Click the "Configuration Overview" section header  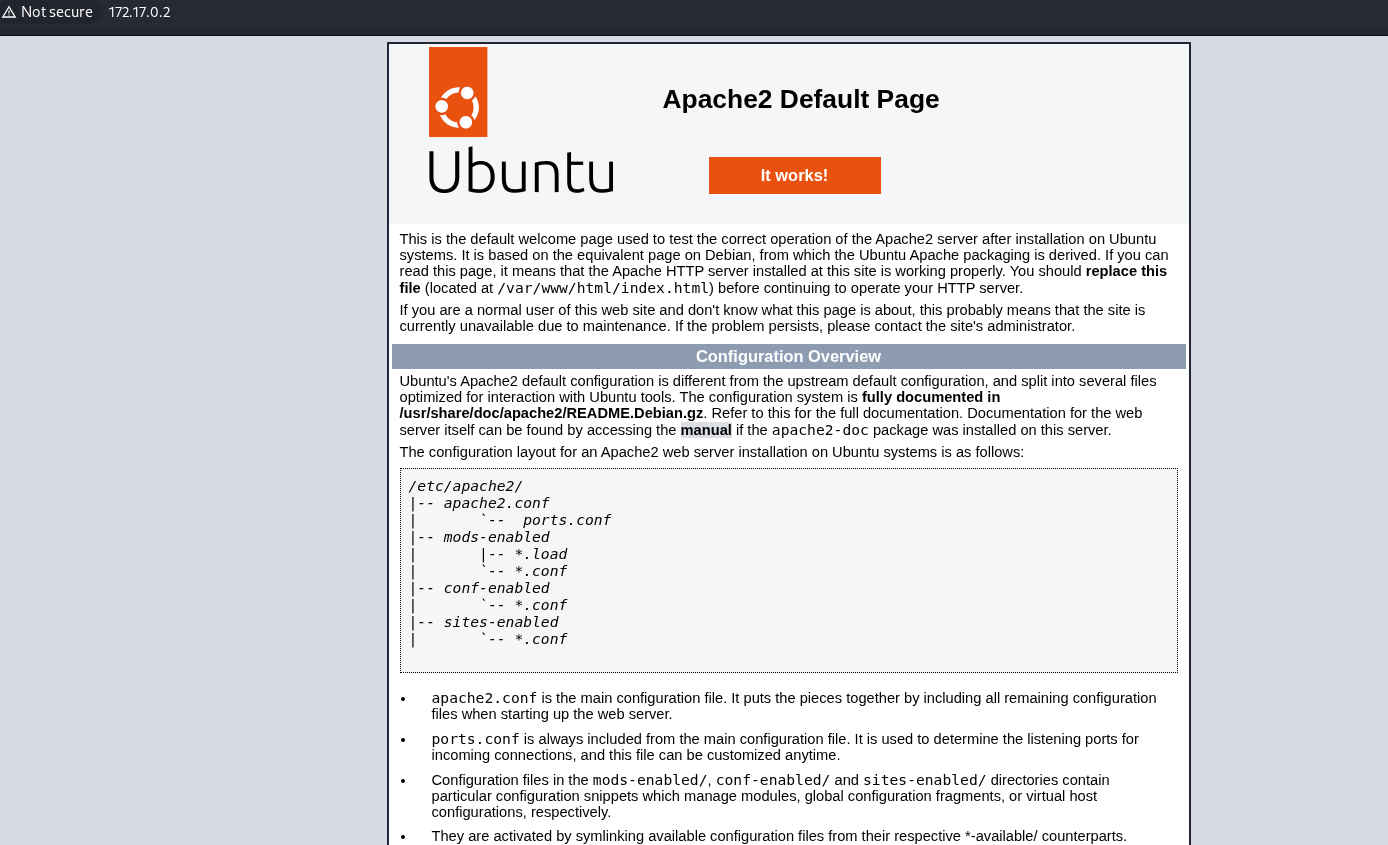coord(788,357)
